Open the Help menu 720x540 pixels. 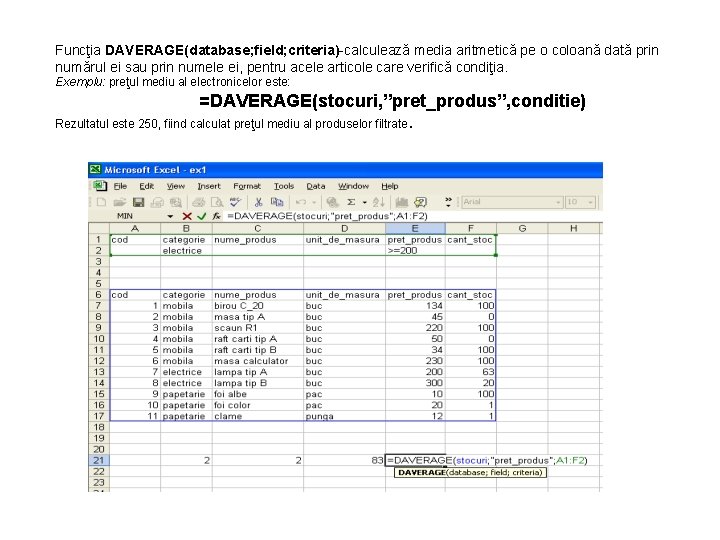point(389,186)
